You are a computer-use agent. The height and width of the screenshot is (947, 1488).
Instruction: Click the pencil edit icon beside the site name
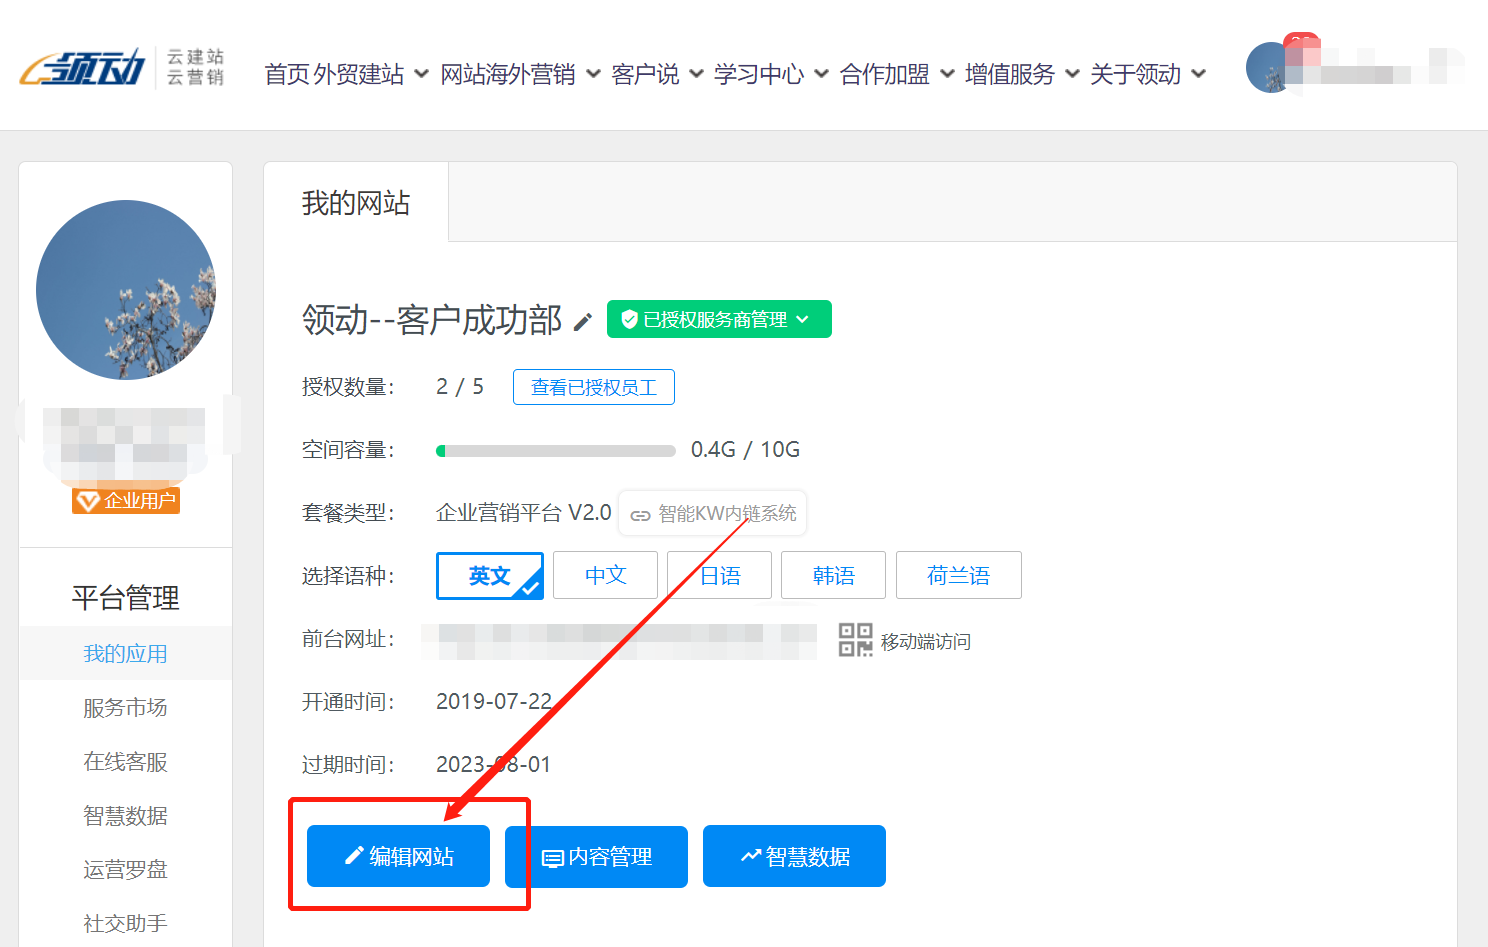(x=583, y=321)
